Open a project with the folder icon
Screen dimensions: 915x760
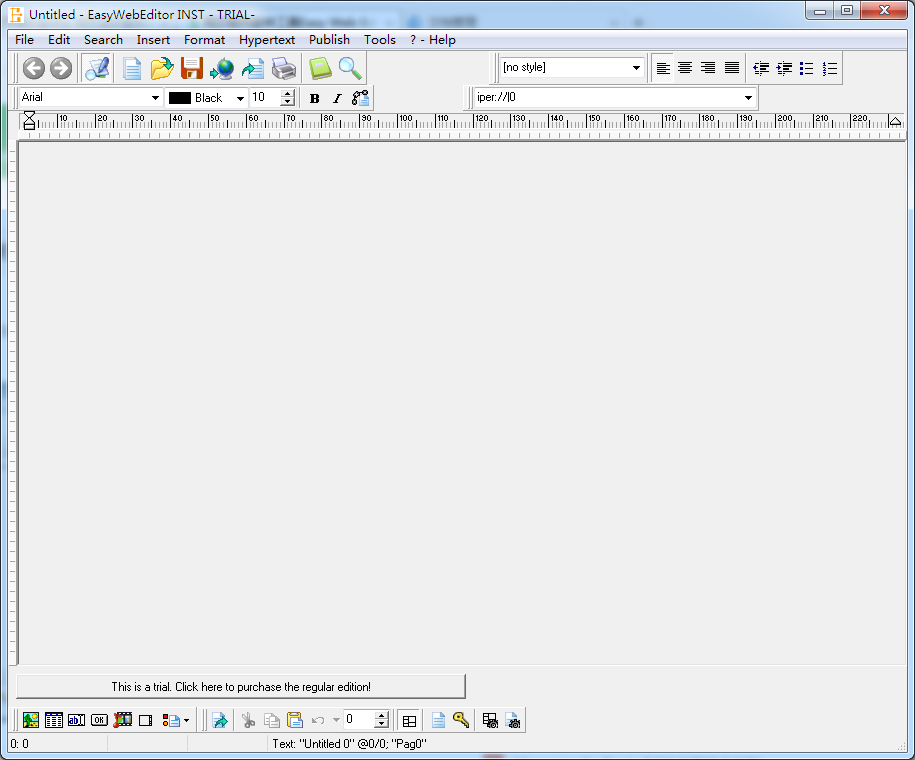coord(162,68)
